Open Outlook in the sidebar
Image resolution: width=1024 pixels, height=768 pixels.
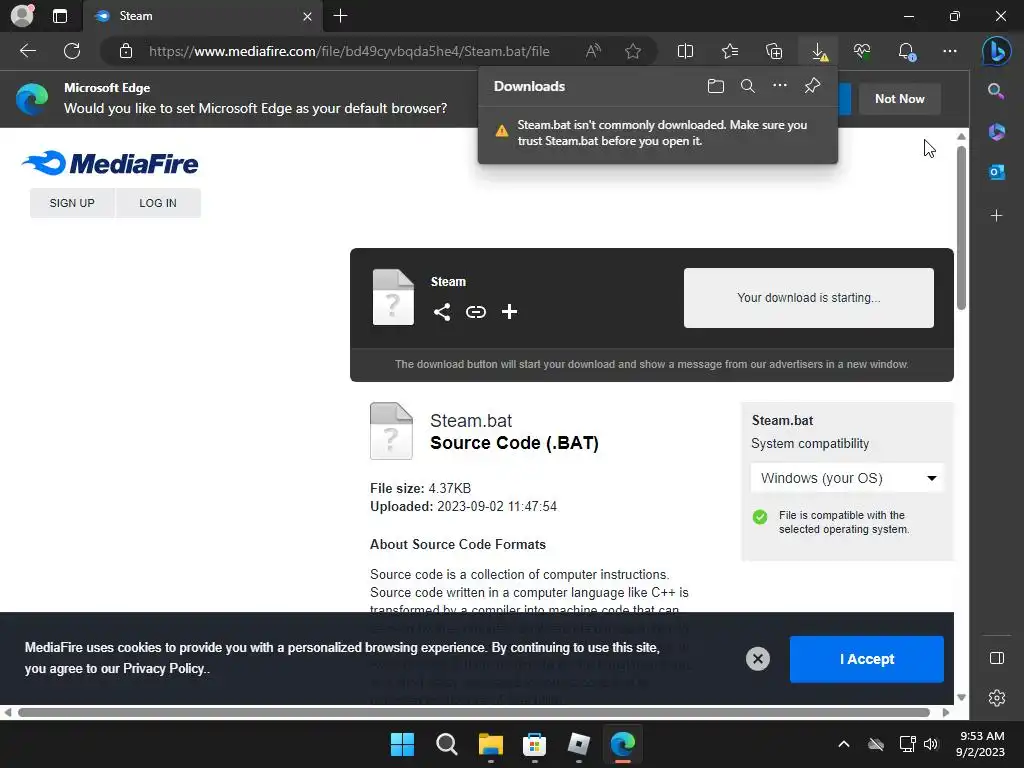click(997, 172)
